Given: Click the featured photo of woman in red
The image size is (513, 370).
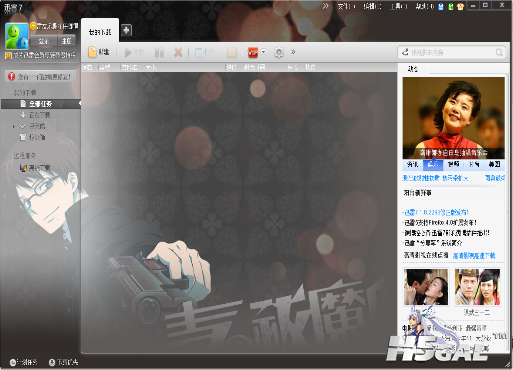Looking at the screenshot, I should pyautogui.click(x=454, y=118).
